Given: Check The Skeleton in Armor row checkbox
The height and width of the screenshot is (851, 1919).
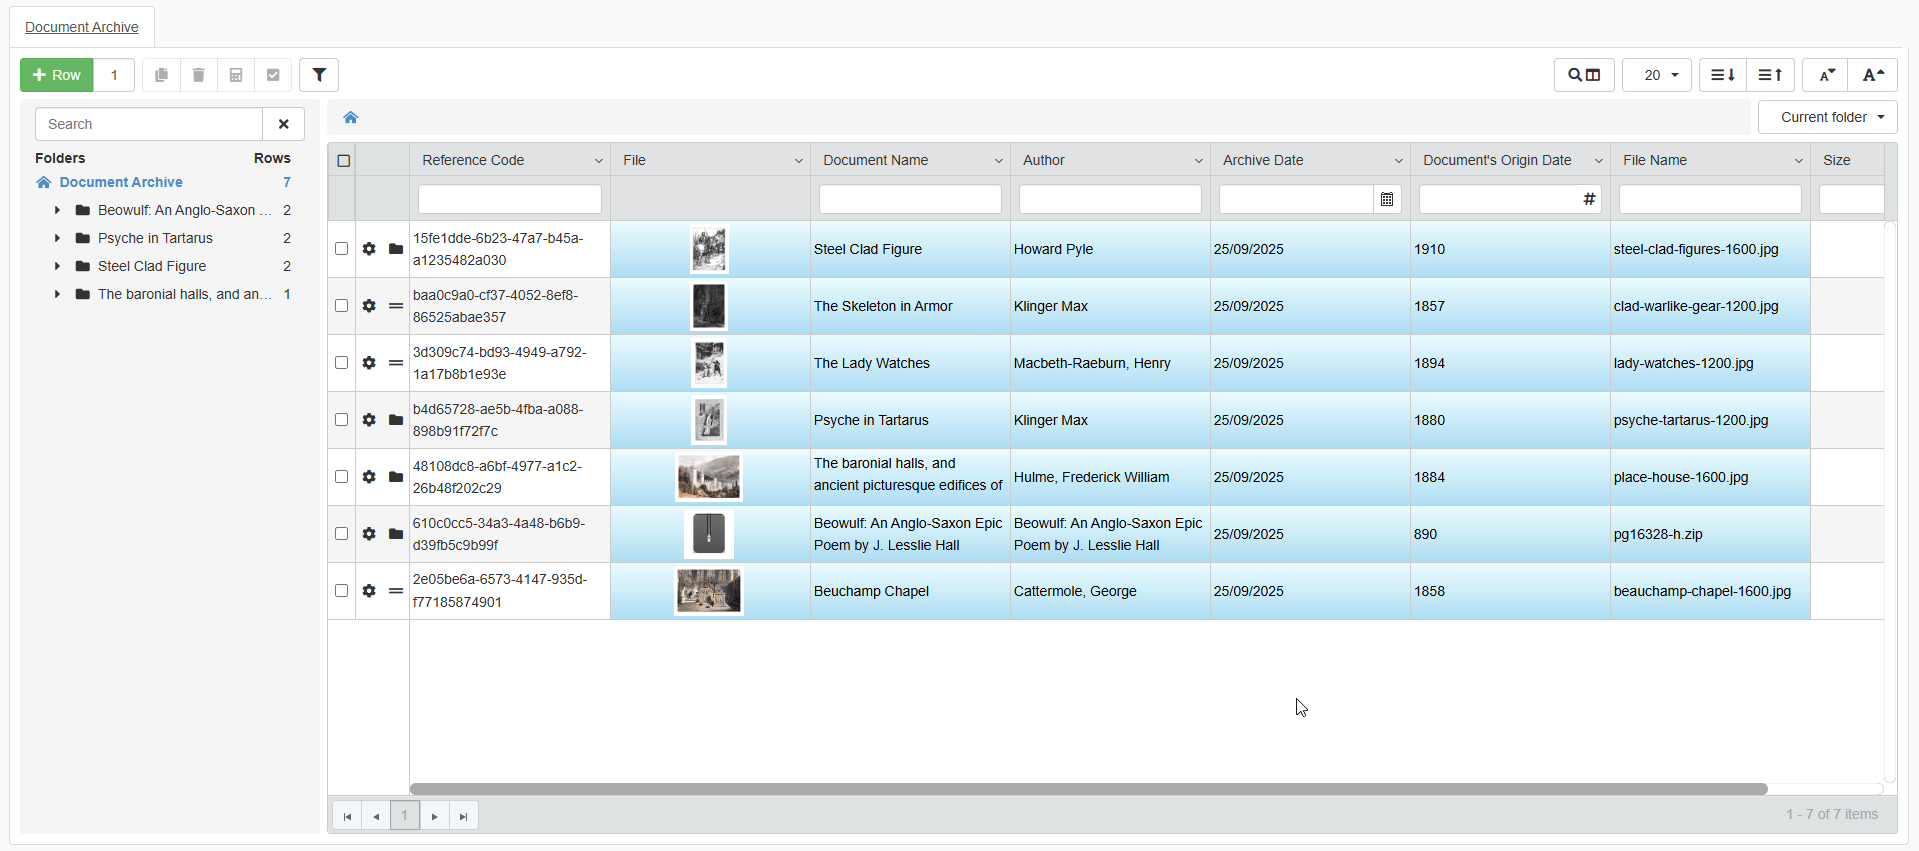Looking at the screenshot, I should point(342,306).
